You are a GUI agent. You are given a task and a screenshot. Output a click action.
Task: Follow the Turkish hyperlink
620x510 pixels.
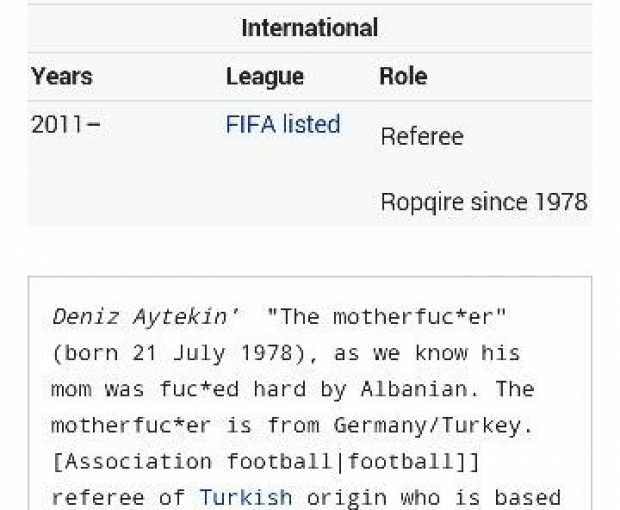pyautogui.click(x=246, y=497)
